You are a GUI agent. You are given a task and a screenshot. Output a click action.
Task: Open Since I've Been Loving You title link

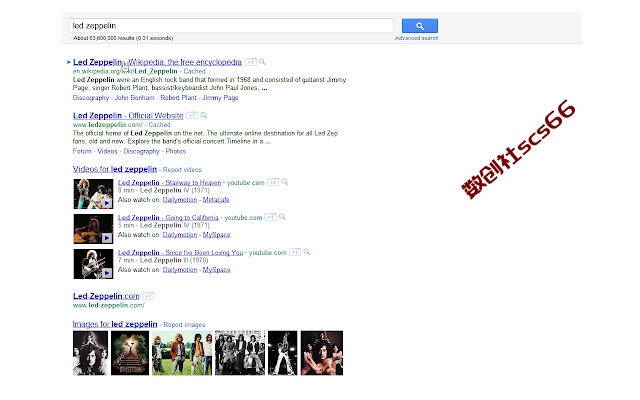[x=180, y=253]
